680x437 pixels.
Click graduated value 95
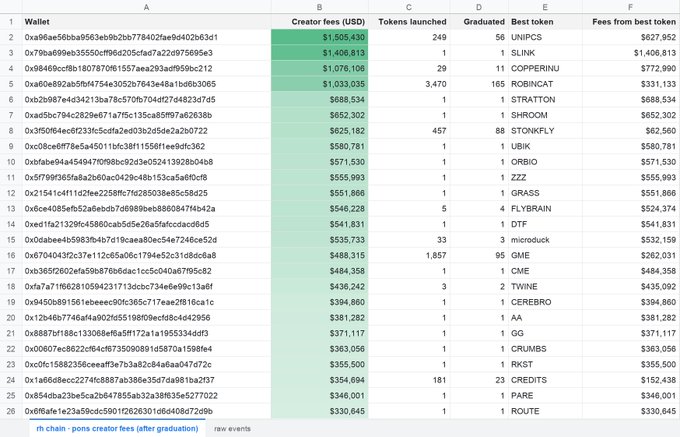click(x=479, y=255)
